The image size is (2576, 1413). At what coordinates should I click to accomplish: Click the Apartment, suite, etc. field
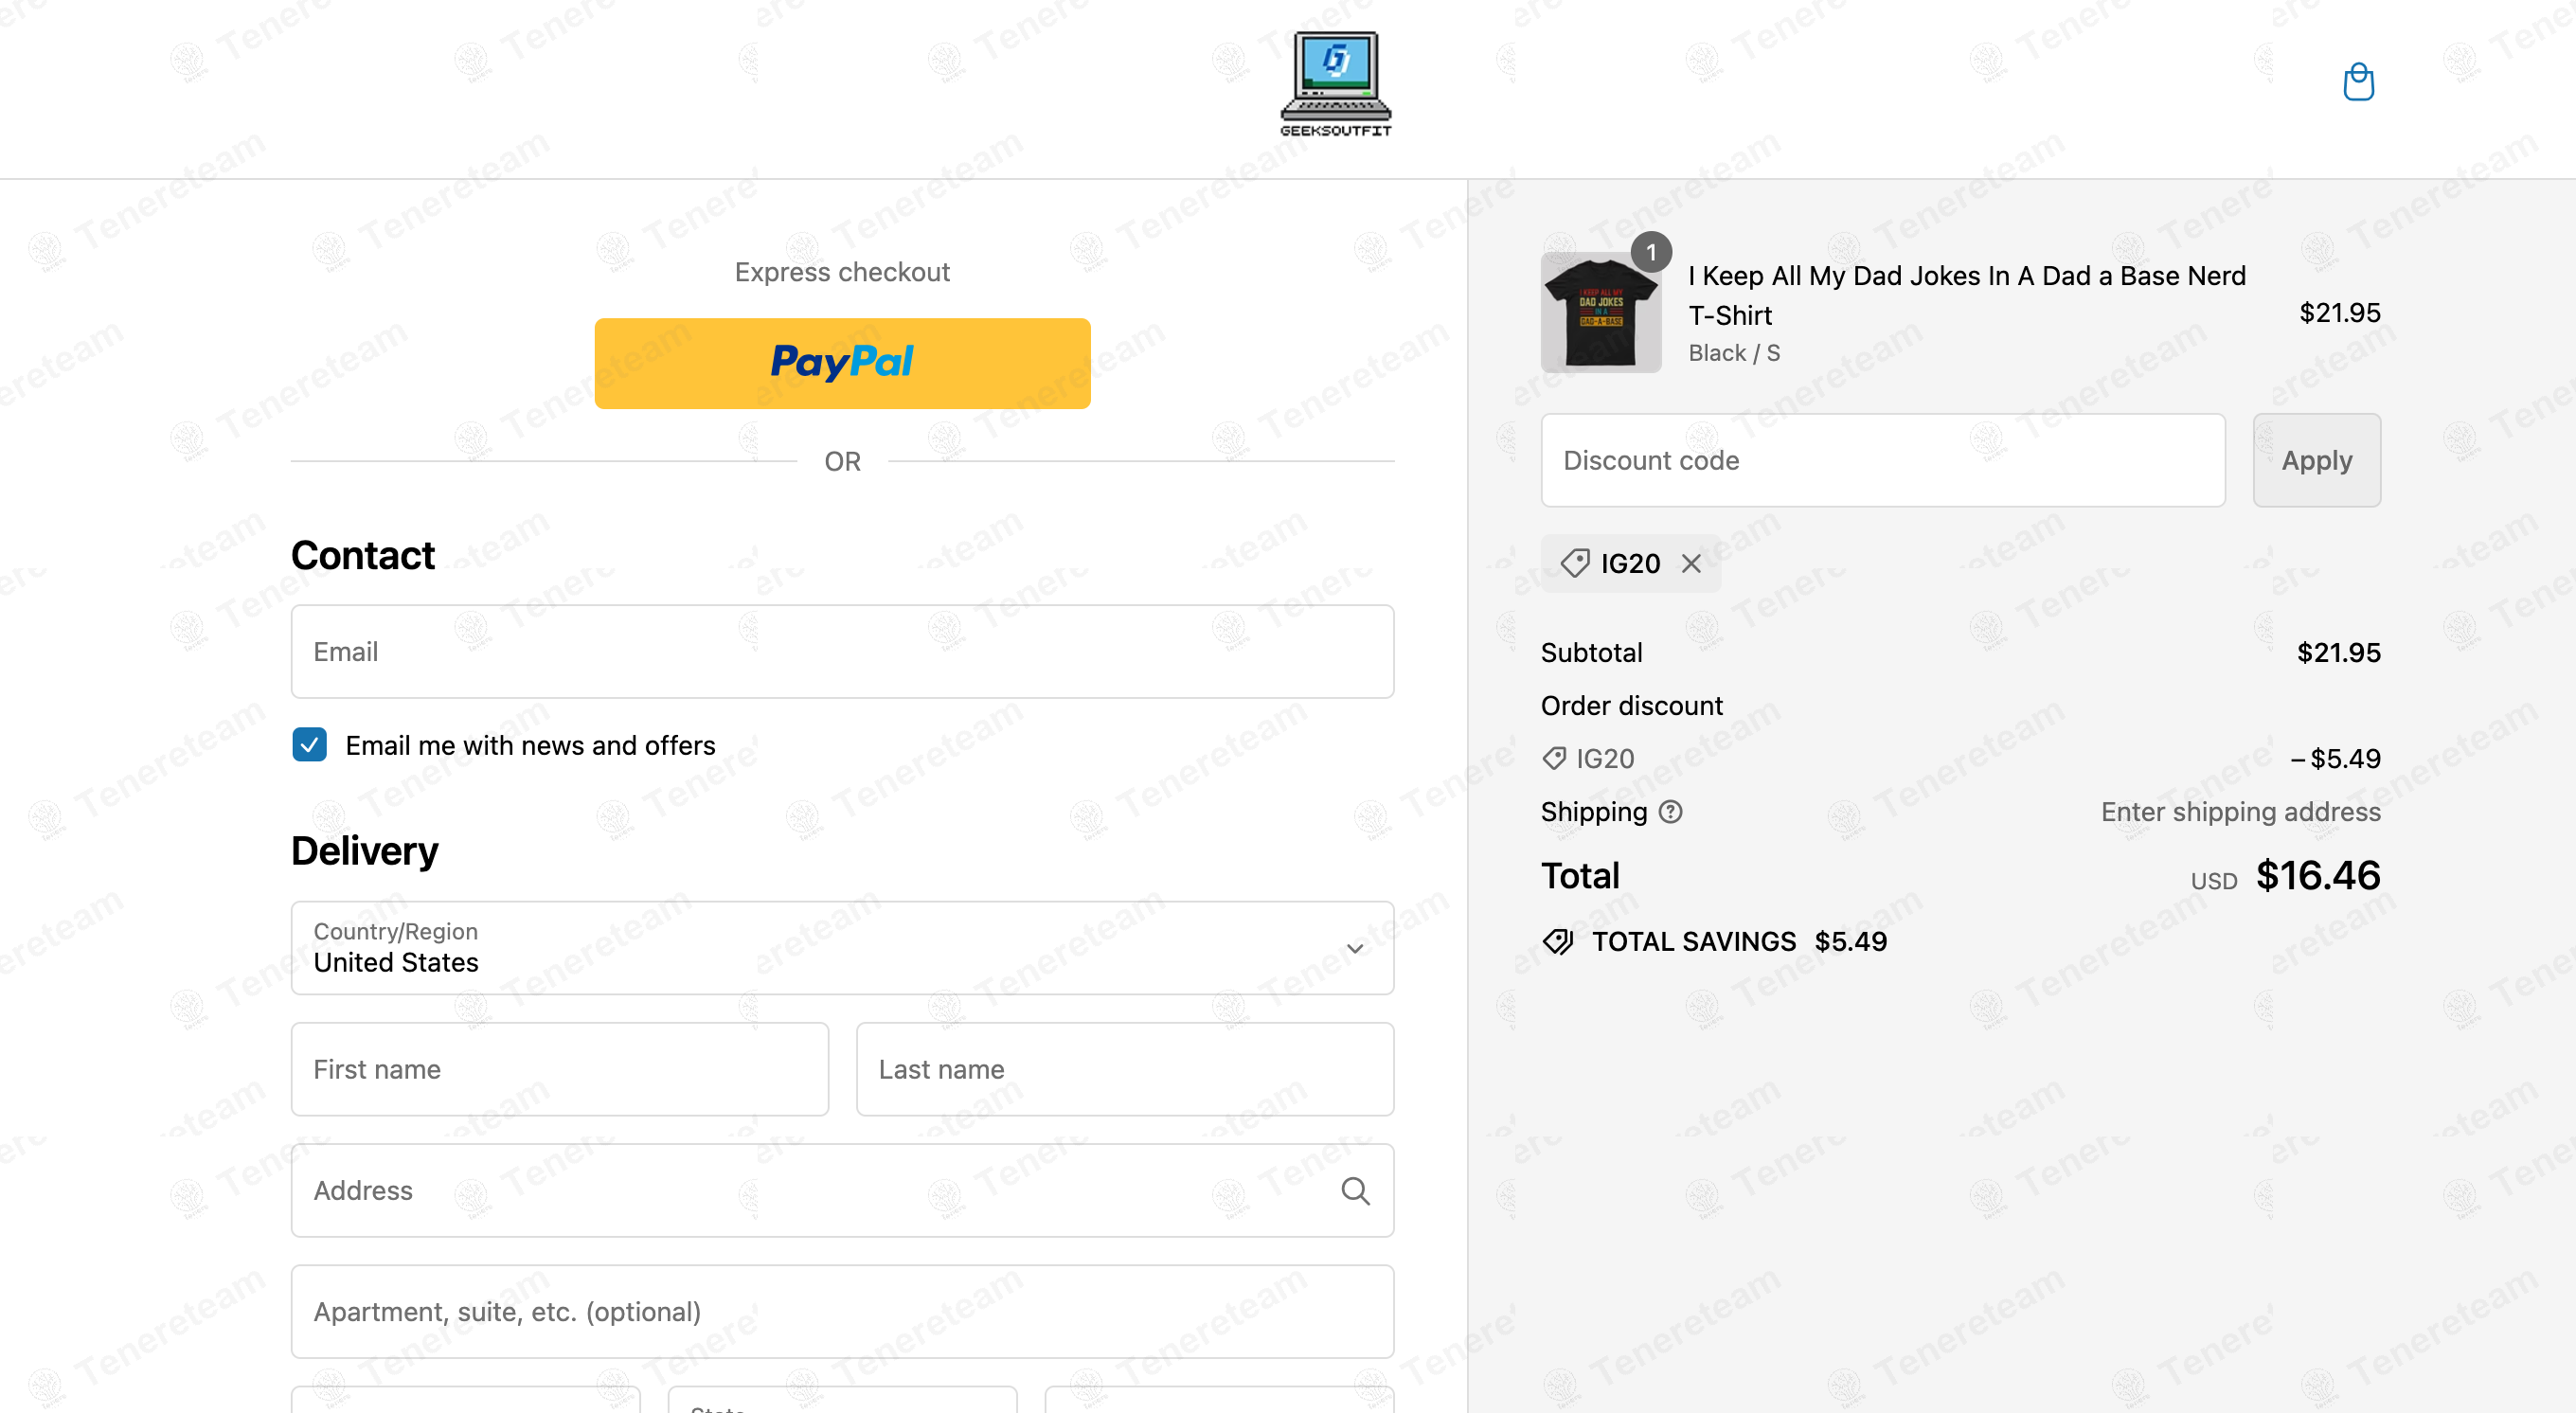coord(842,1311)
